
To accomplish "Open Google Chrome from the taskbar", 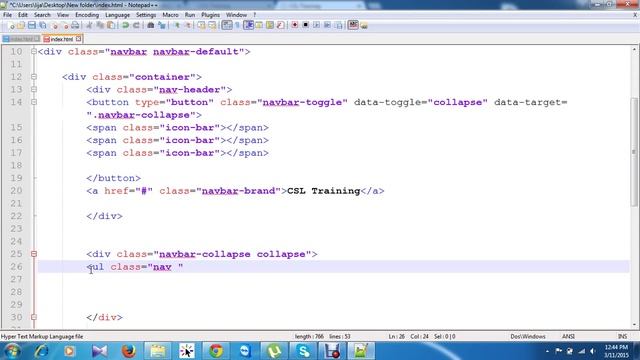I will point(216,351).
